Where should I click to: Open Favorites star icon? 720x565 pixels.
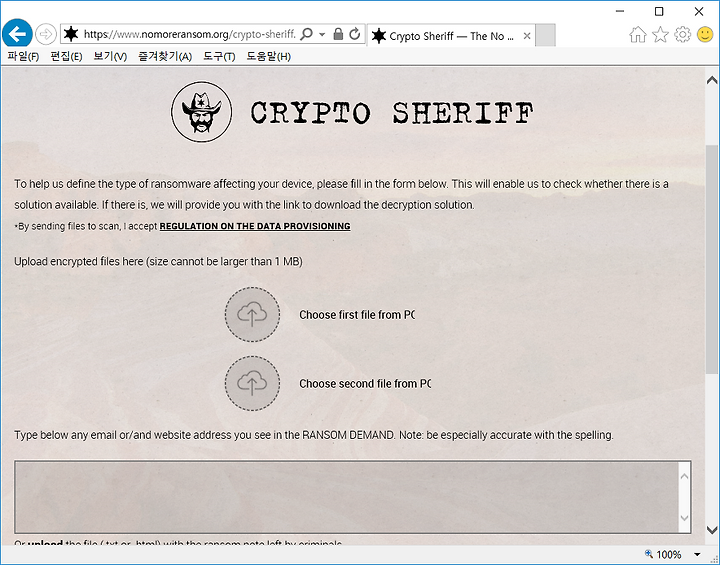660,34
